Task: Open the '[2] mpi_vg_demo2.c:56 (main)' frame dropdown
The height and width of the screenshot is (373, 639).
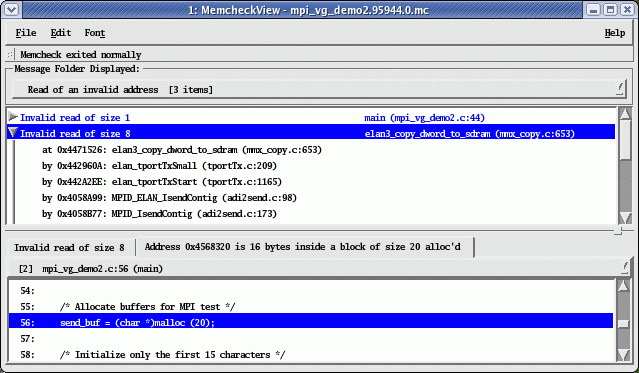Action: pyautogui.click(x=319, y=269)
